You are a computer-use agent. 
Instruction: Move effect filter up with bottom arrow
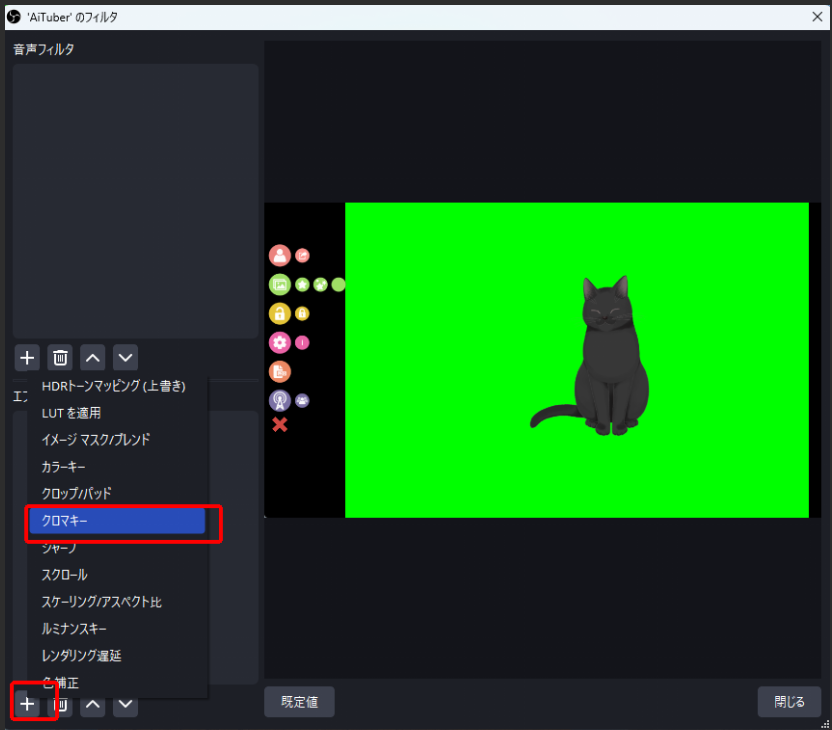coord(92,704)
